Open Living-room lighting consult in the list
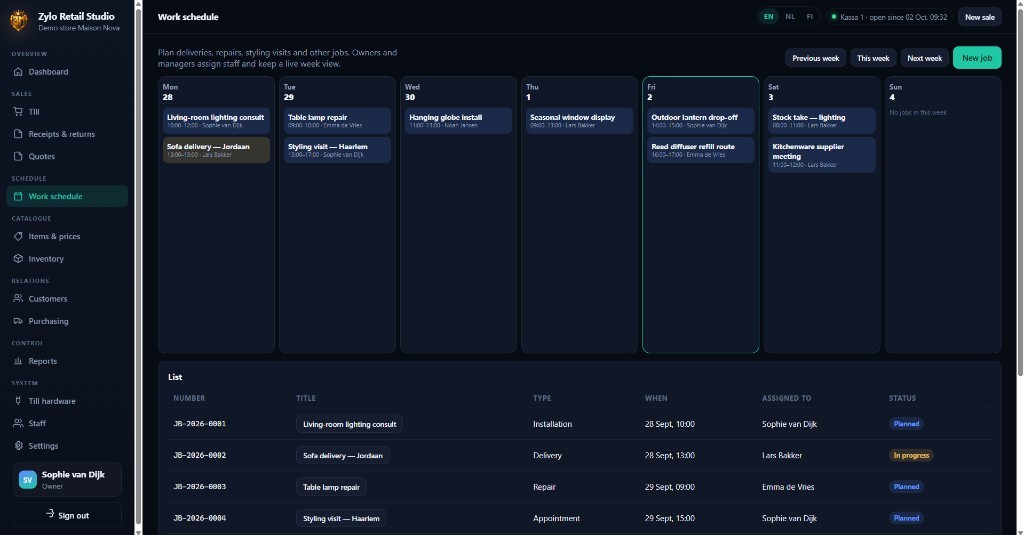The height and width of the screenshot is (535, 1024). [x=349, y=424]
